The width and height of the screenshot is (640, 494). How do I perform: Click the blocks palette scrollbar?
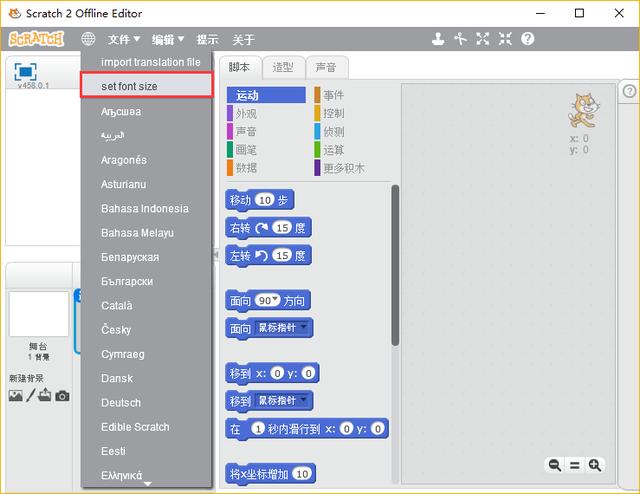(395, 265)
